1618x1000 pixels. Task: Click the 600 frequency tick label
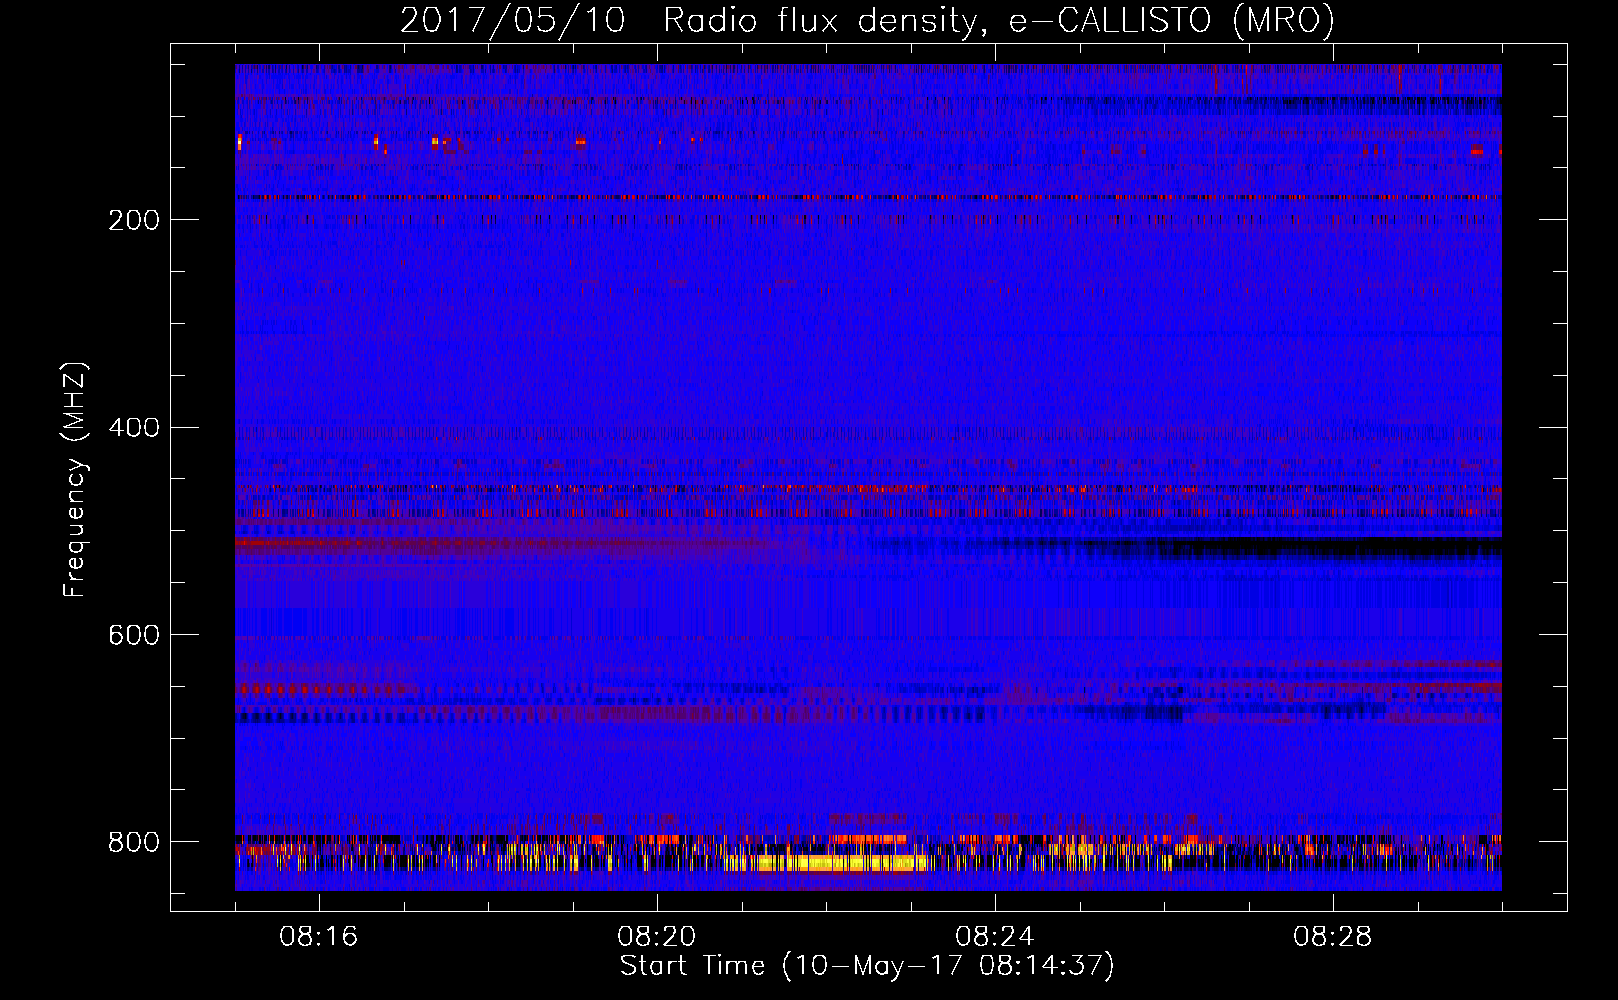[134, 635]
